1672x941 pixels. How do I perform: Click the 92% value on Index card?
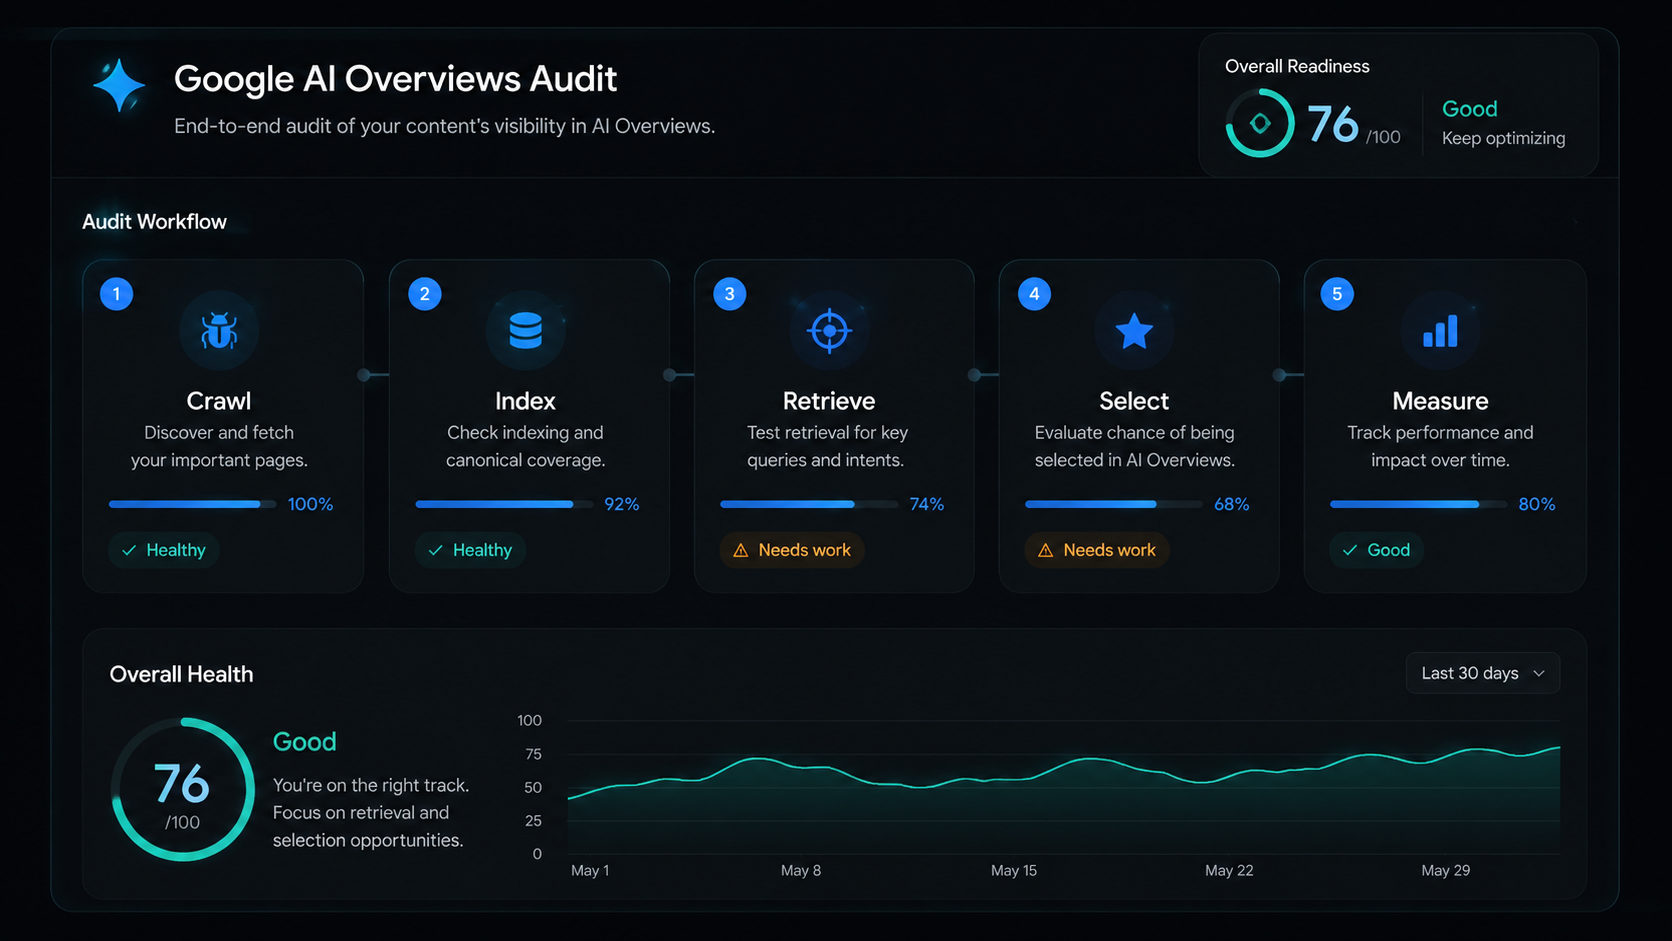point(621,504)
